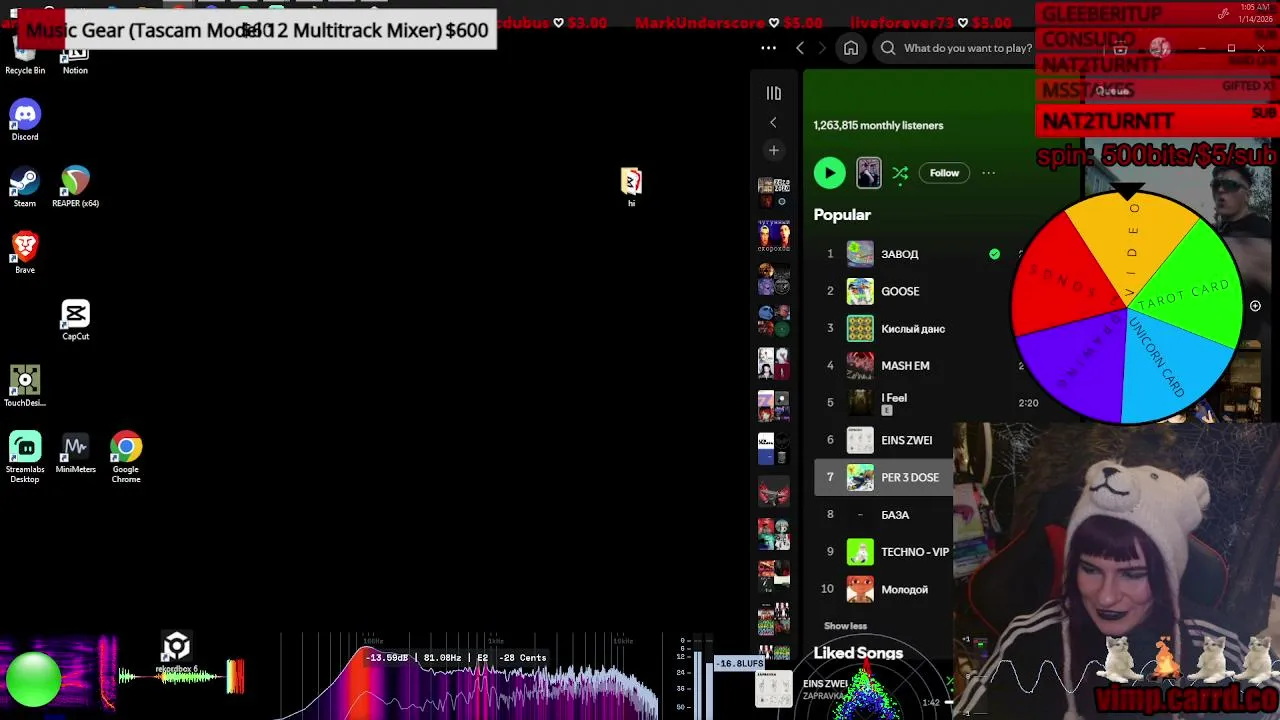Collapse list with Show less
The image size is (1280, 720).
click(x=845, y=626)
